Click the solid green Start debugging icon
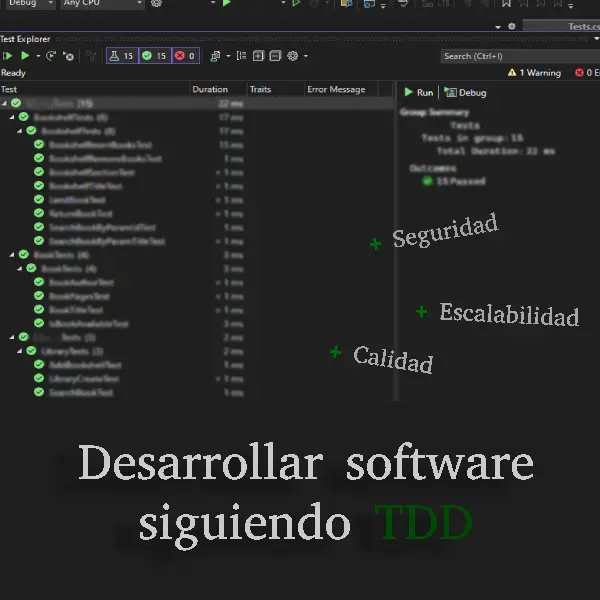The width and height of the screenshot is (600, 600). tap(227, 3)
